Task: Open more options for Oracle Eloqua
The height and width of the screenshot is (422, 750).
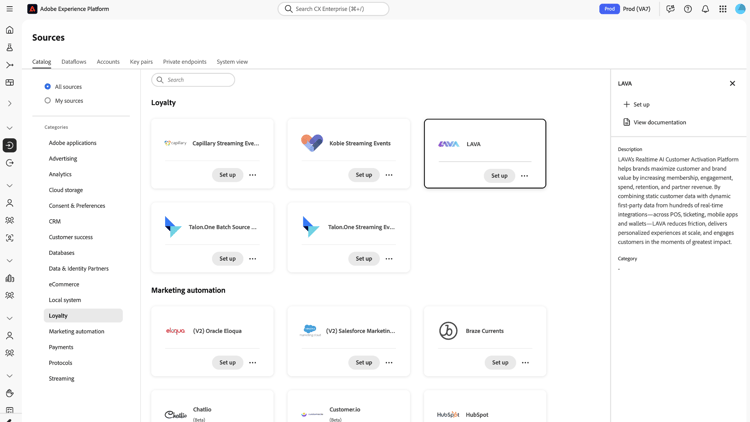Action: click(253, 363)
